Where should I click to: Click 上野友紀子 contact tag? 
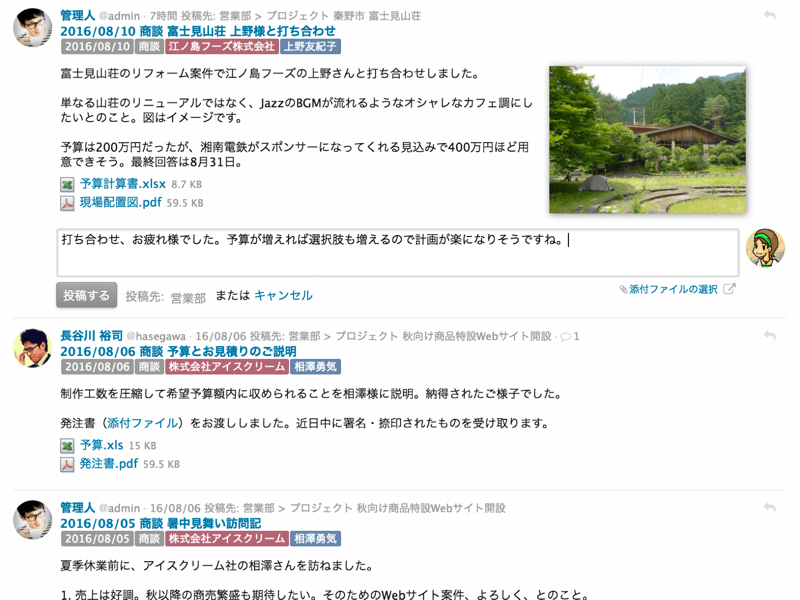pos(310,46)
